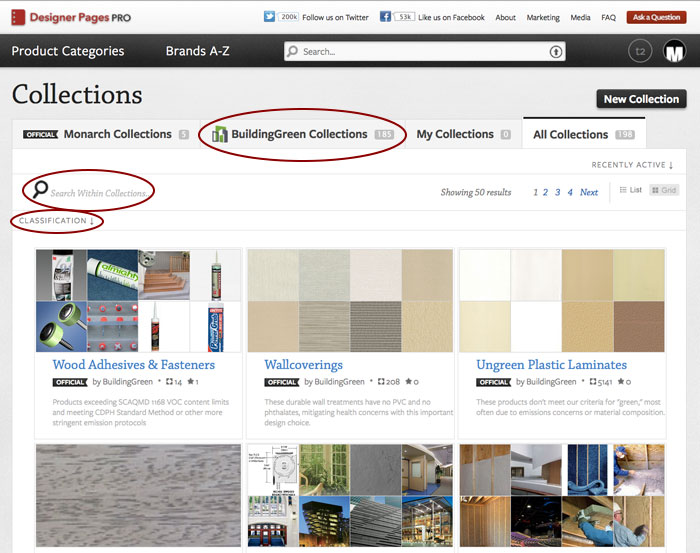Open the FAQ link
Viewport: 700px width, 553px height.
(x=608, y=17)
